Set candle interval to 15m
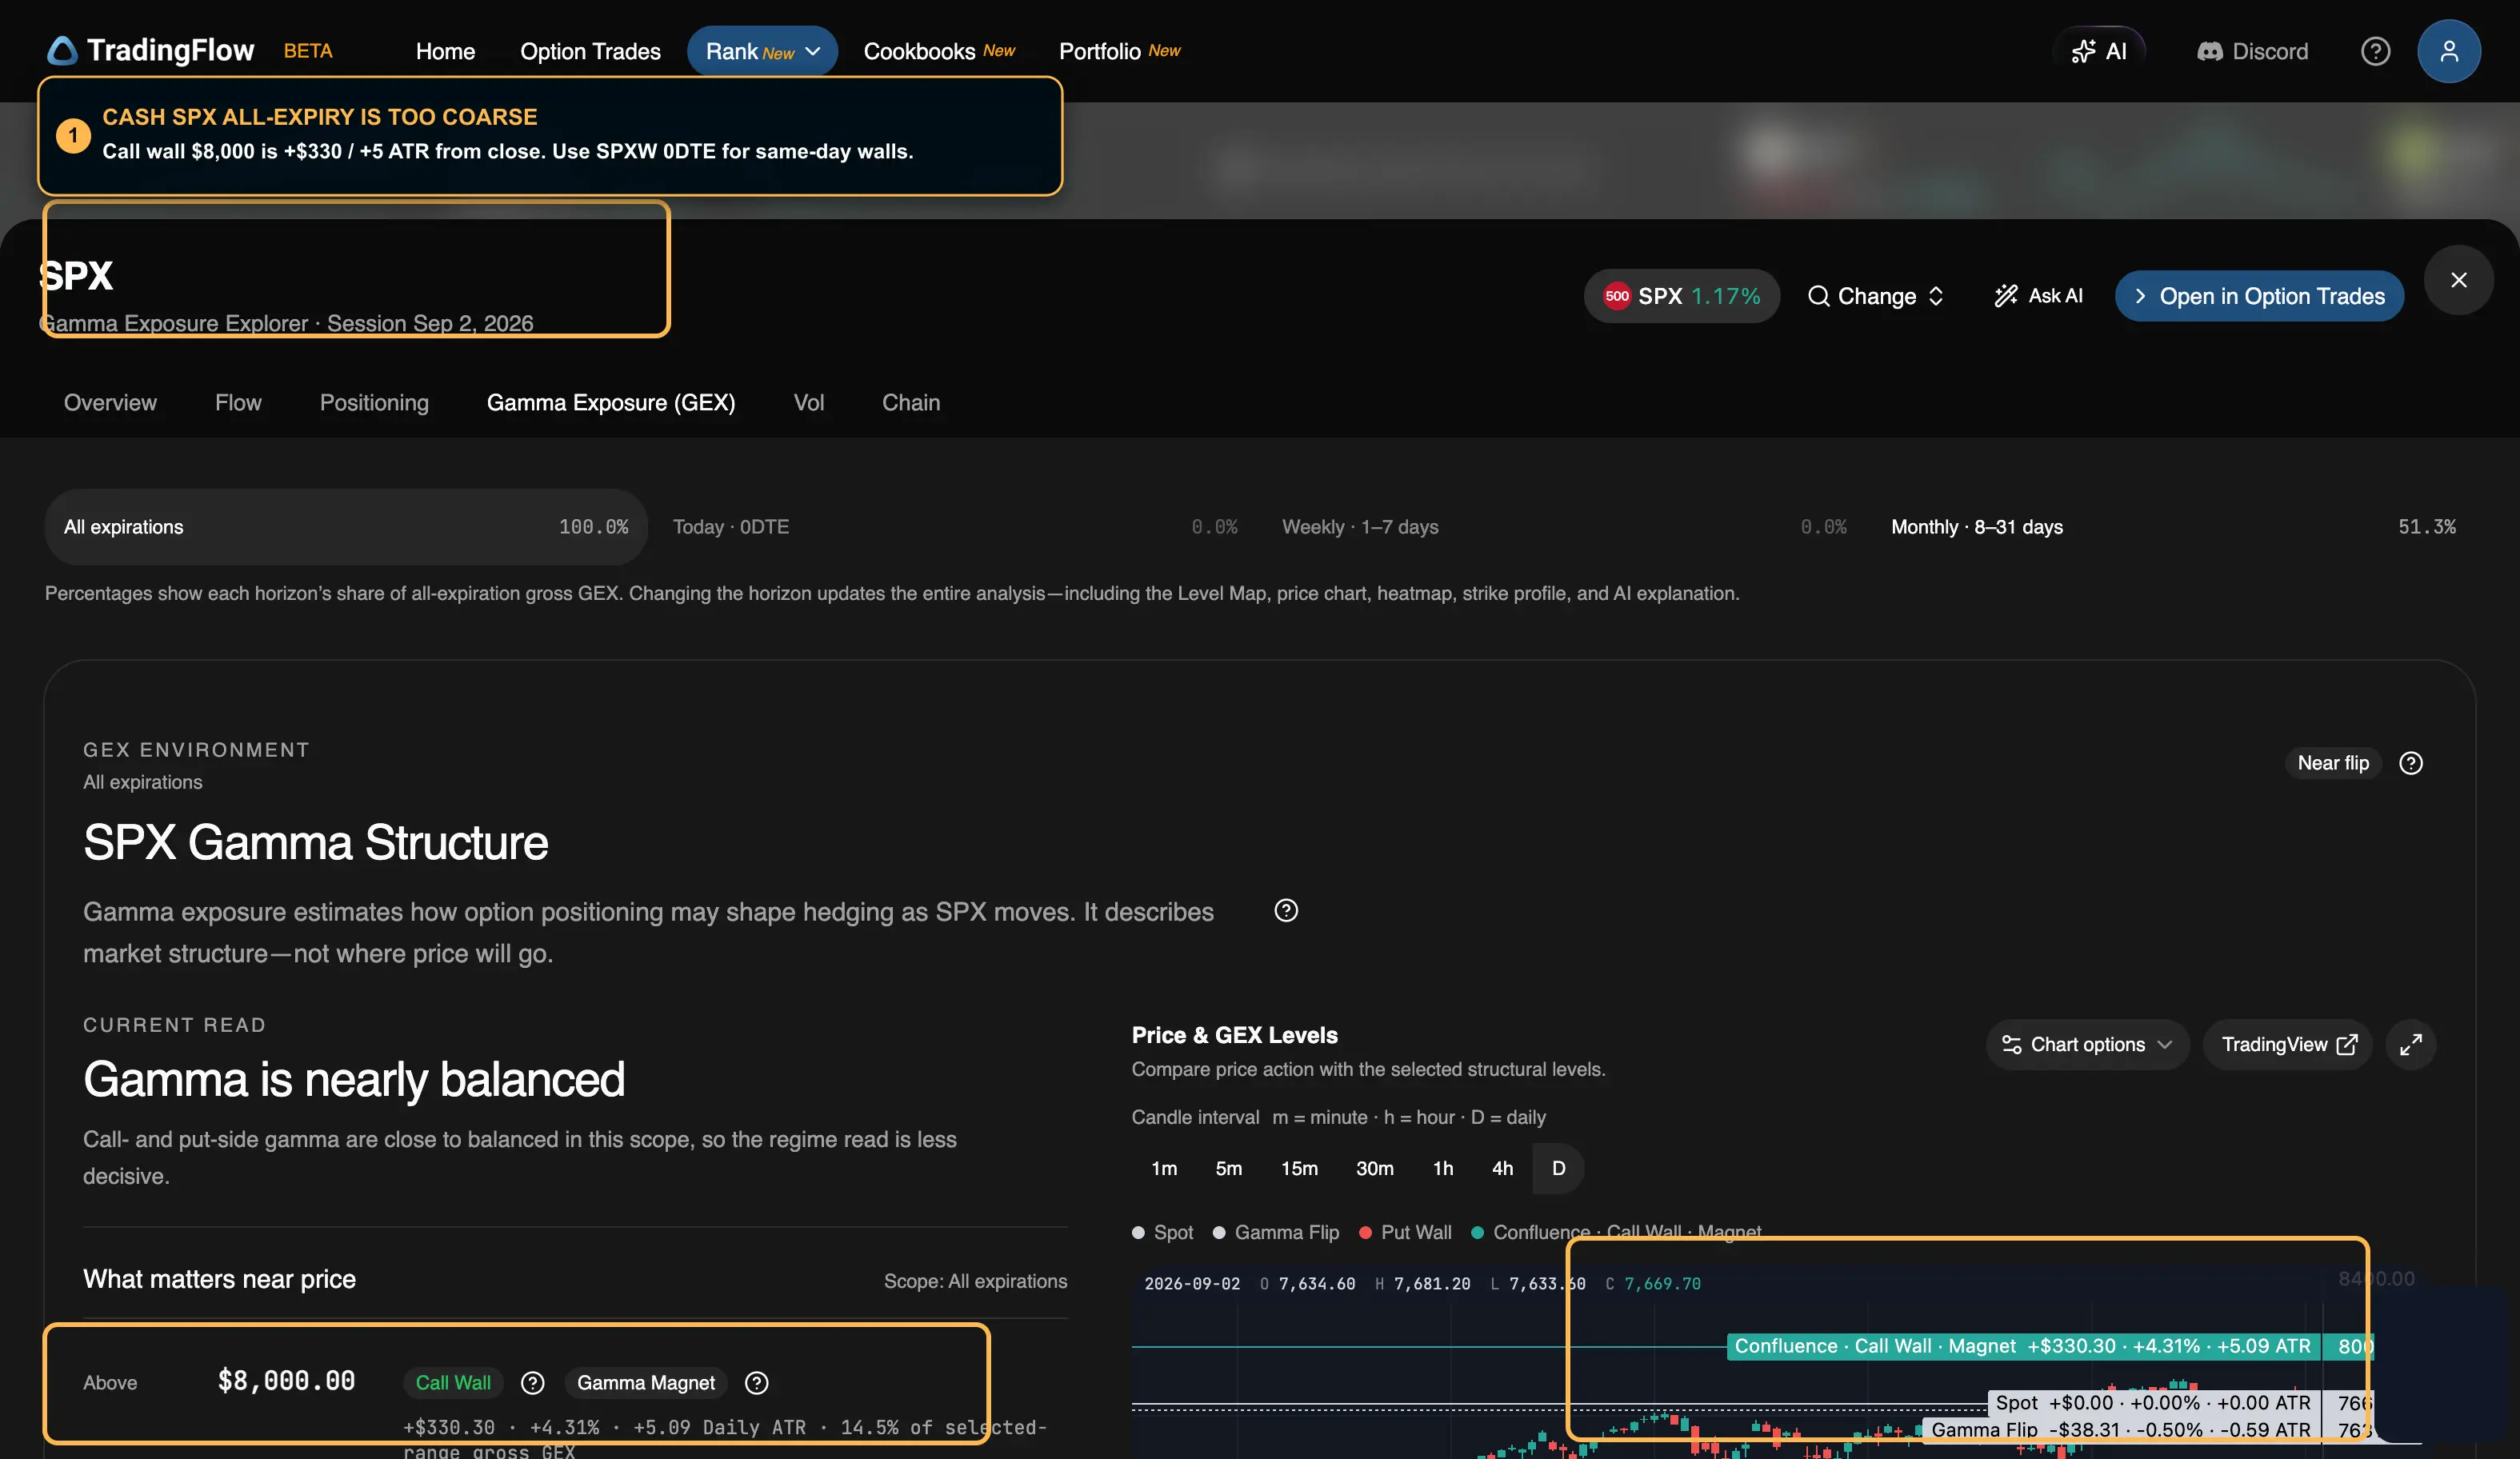2520x1459 pixels. click(x=1299, y=1168)
